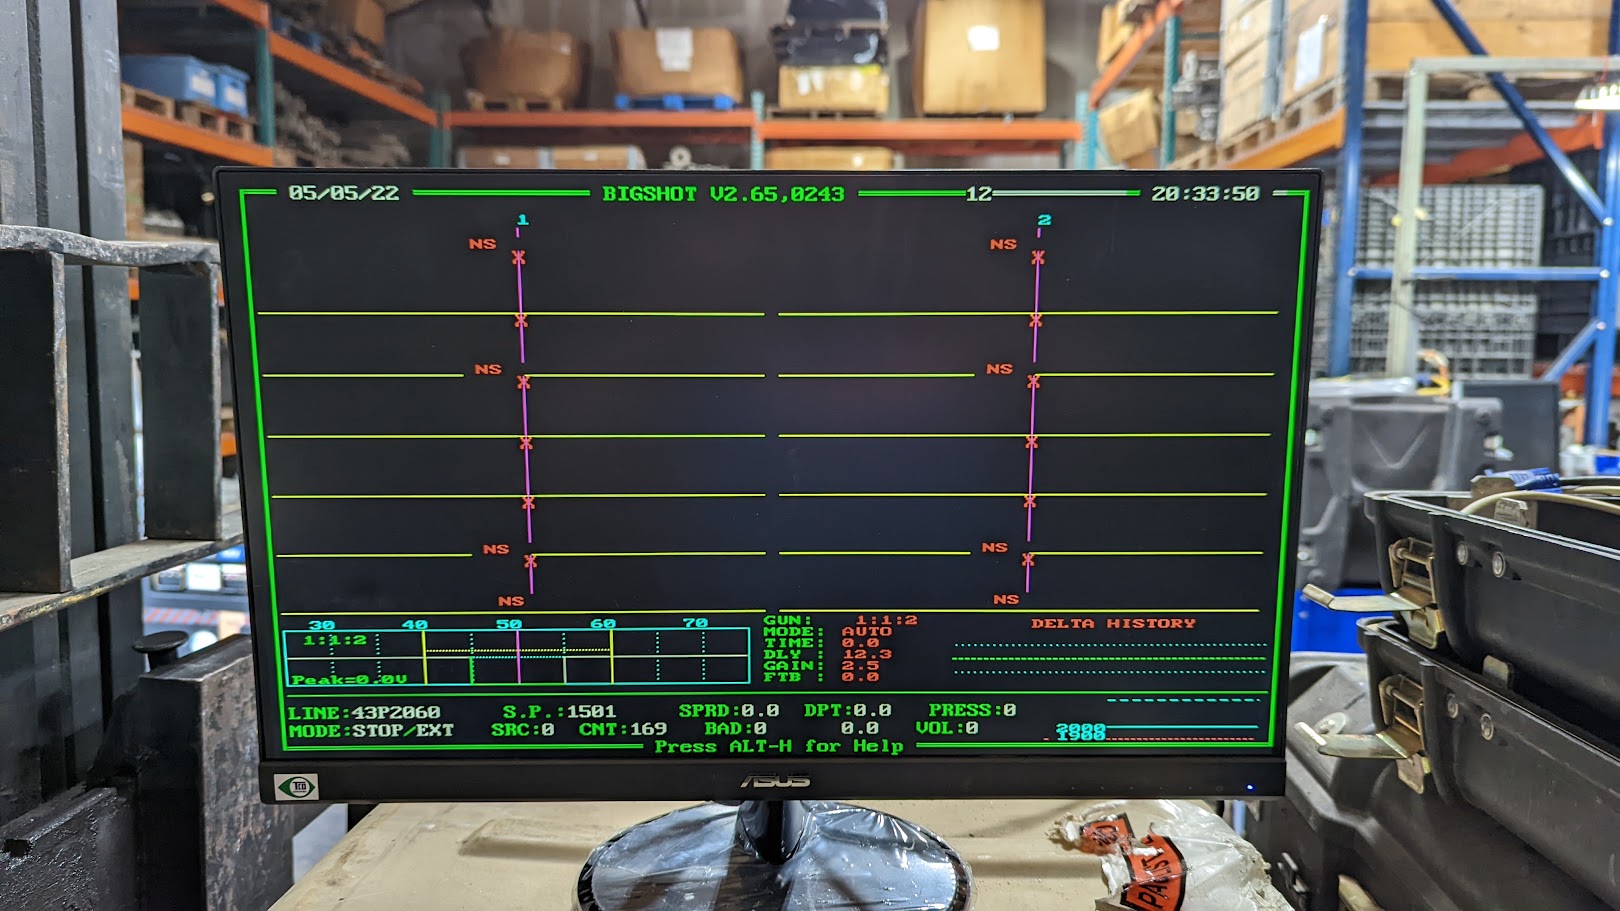Click the S.P.:1501 shot point field
Screen dimensions: 1620x911
pyautogui.click(x=559, y=712)
